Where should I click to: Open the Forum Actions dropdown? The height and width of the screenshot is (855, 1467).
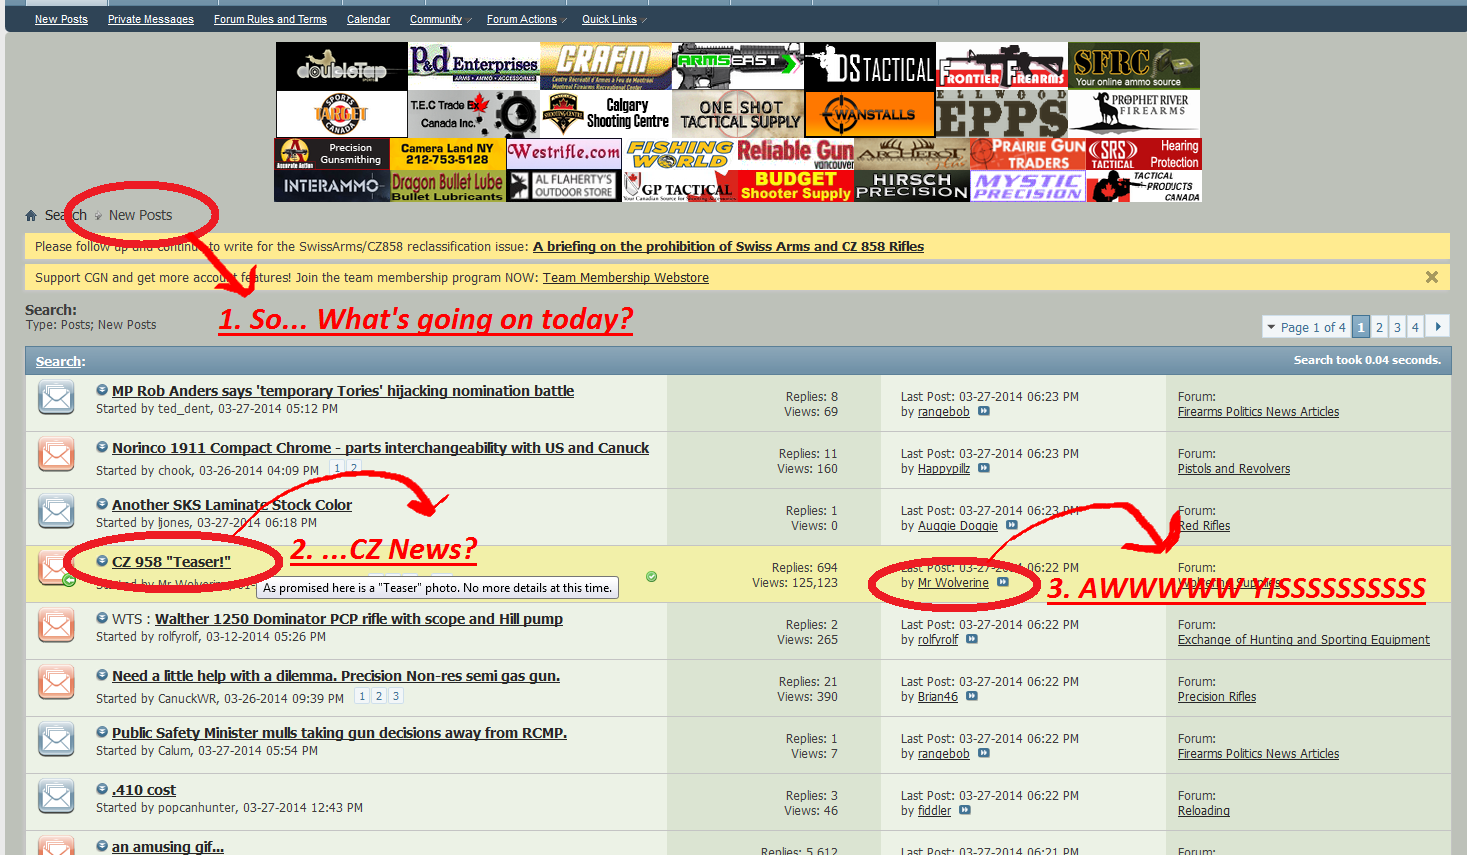point(522,19)
